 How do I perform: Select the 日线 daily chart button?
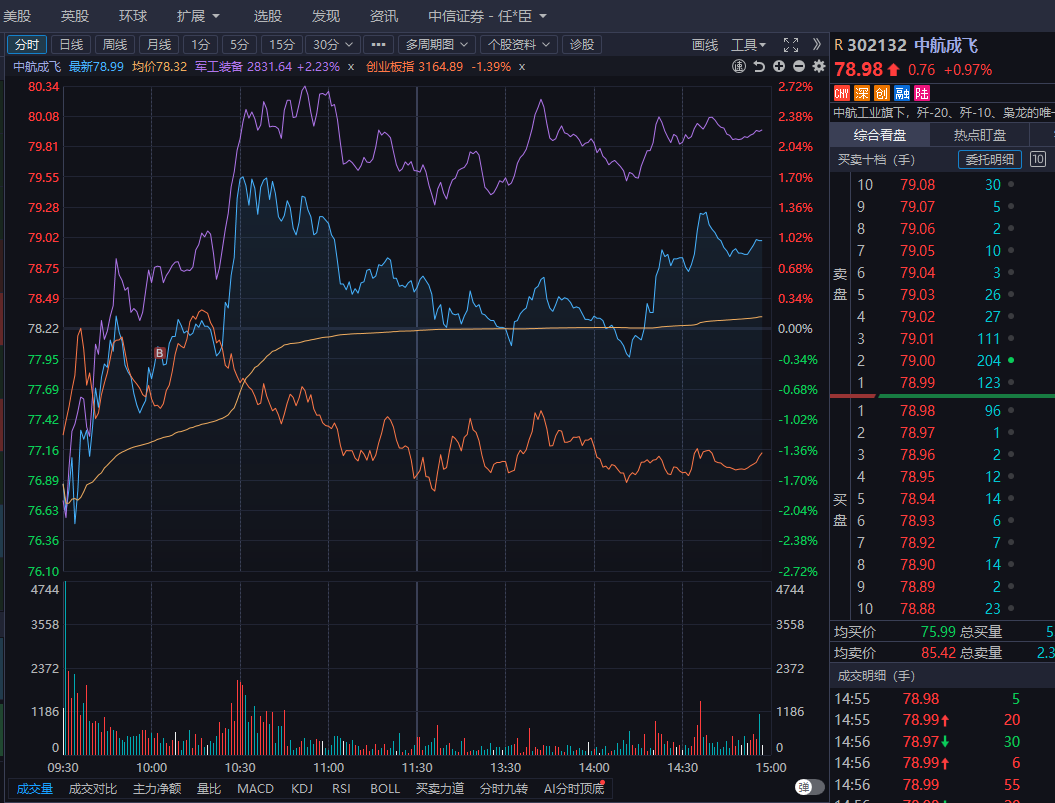click(x=71, y=45)
